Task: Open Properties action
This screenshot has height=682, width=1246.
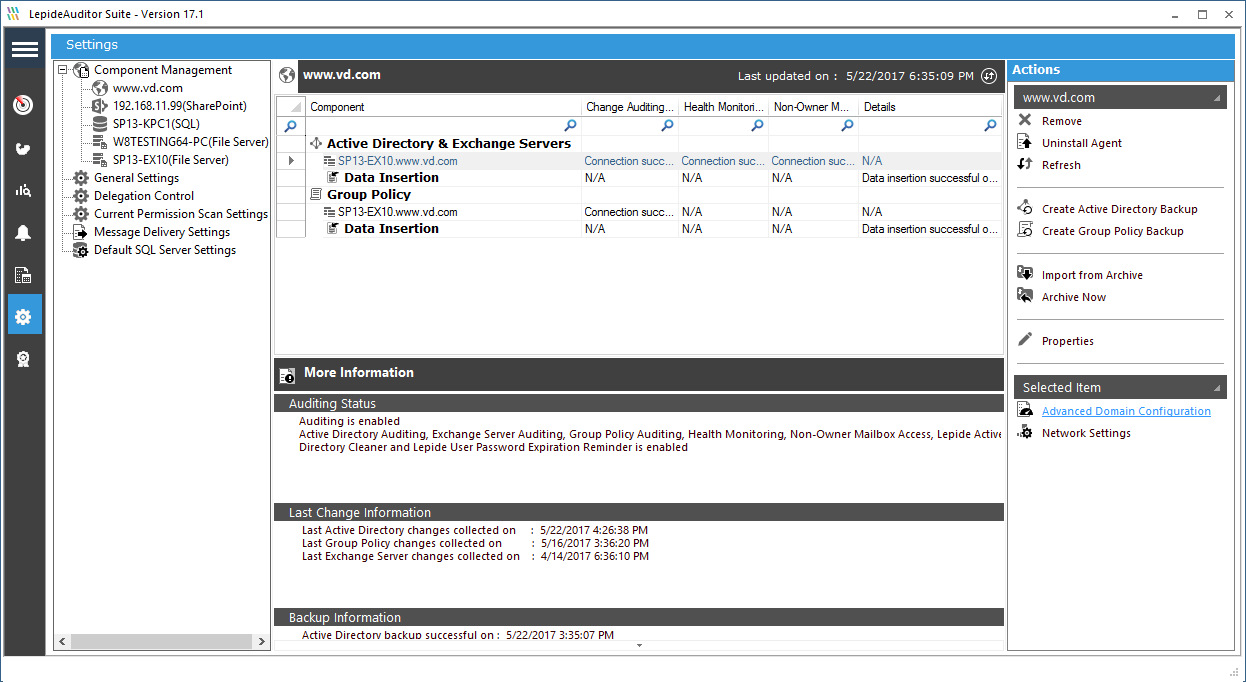Action: tap(1067, 341)
